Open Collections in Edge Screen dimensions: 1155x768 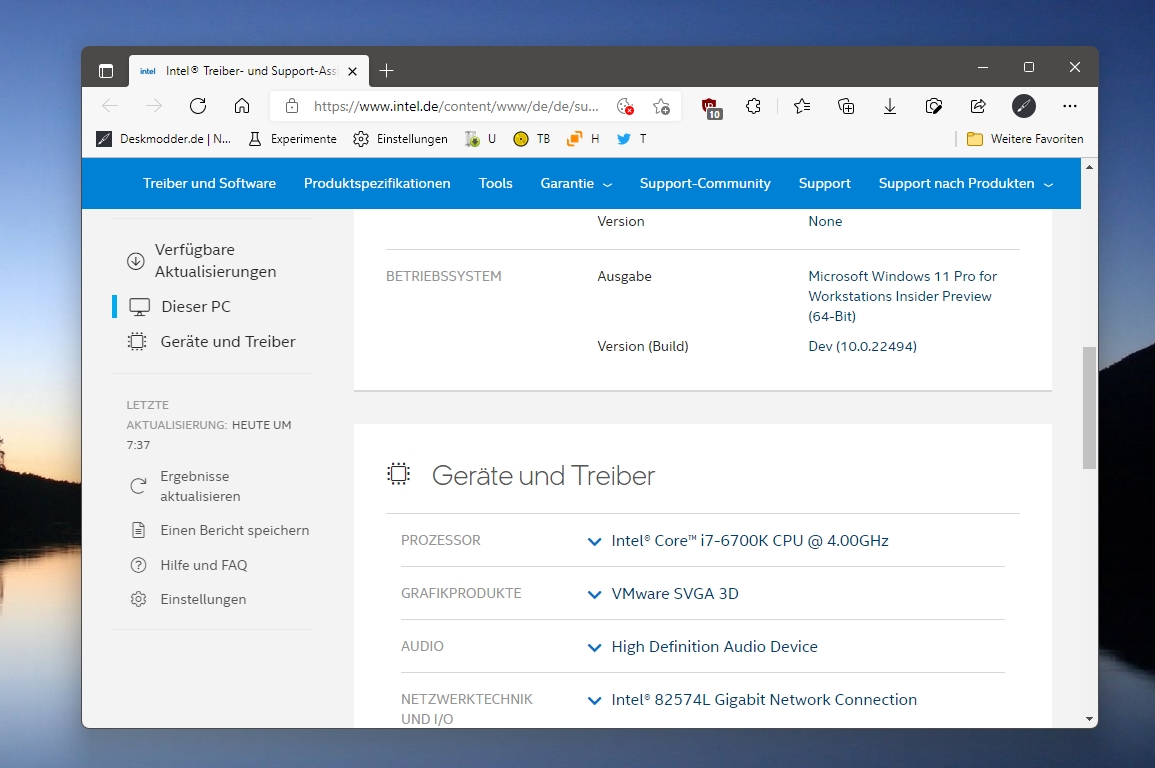[x=846, y=106]
